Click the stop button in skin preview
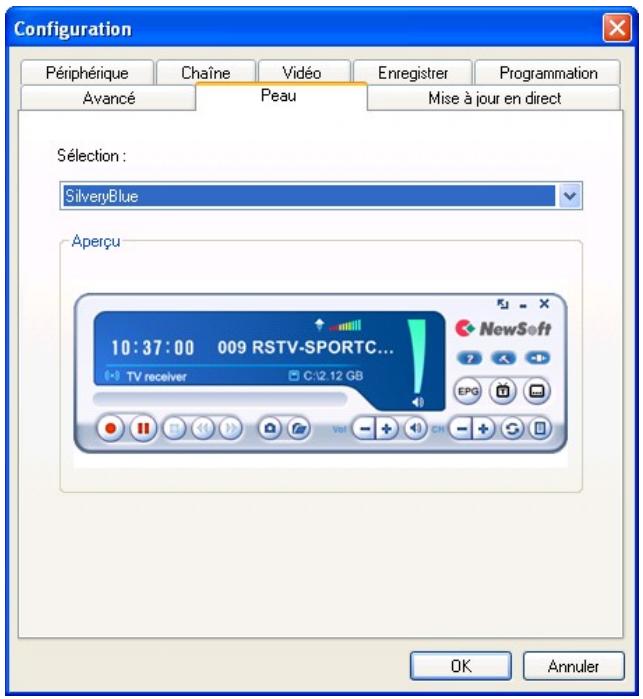Screen dimensions: 643x699 (x=174, y=428)
